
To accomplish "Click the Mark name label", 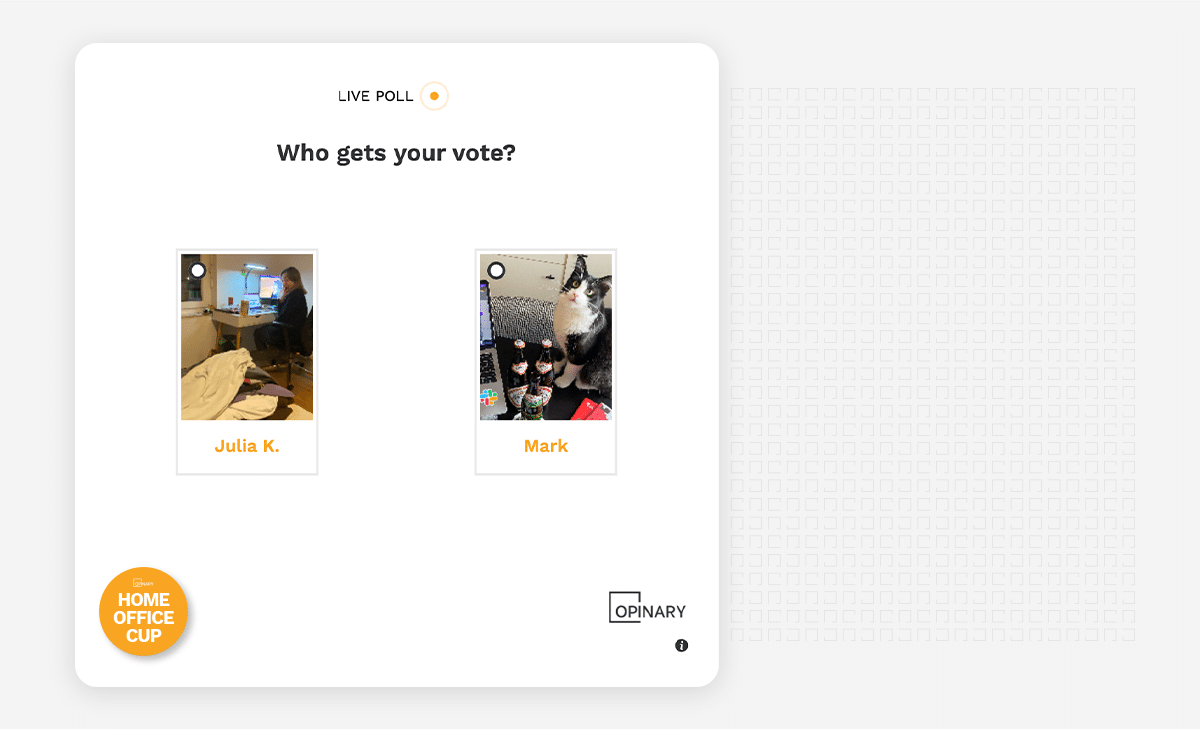I will [x=546, y=446].
